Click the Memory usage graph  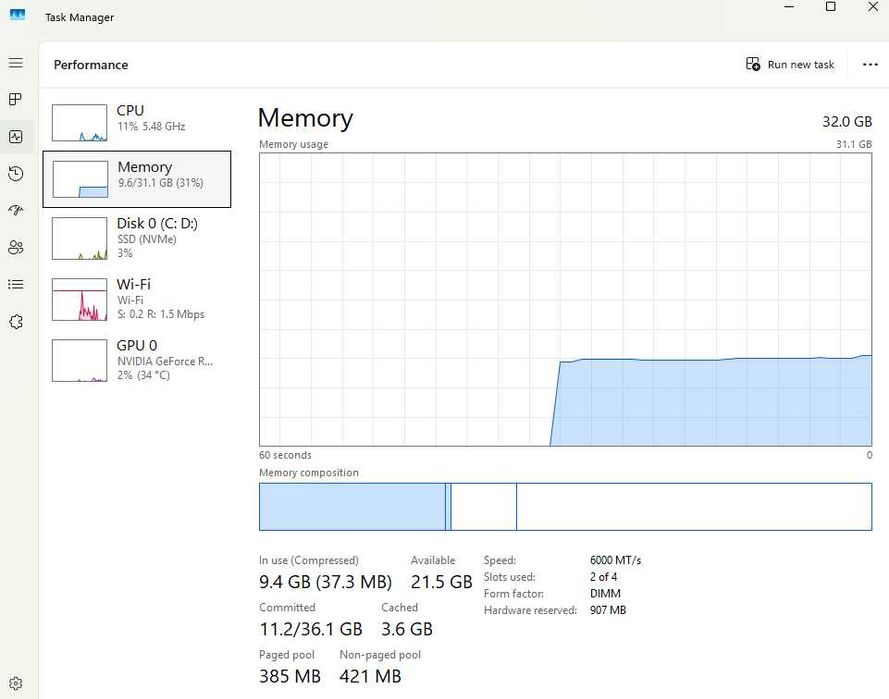565,299
